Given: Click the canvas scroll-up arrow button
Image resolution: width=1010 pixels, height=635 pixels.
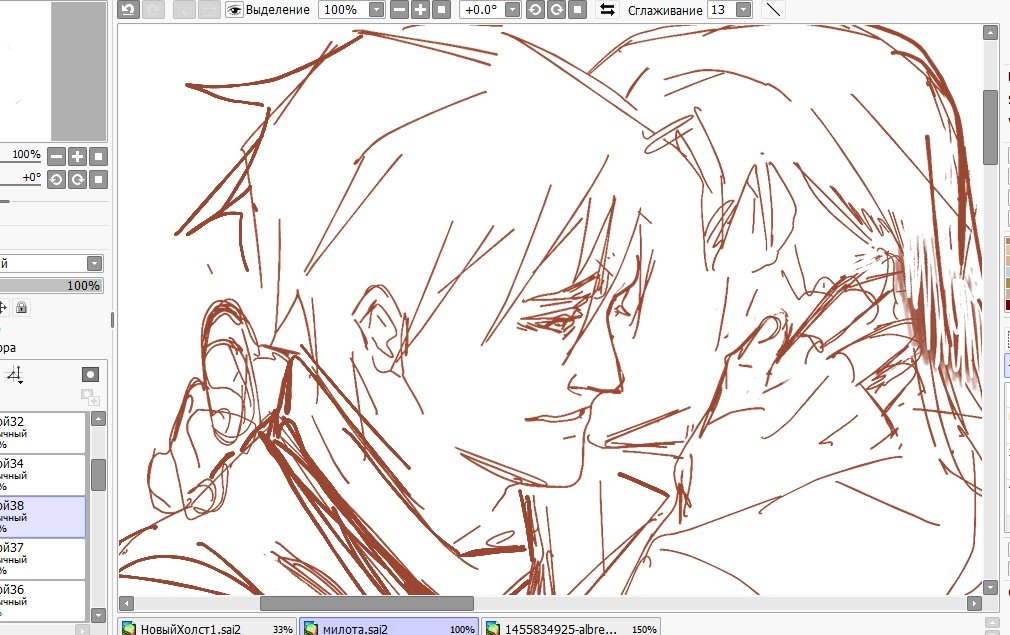Looking at the screenshot, I should point(991,32).
